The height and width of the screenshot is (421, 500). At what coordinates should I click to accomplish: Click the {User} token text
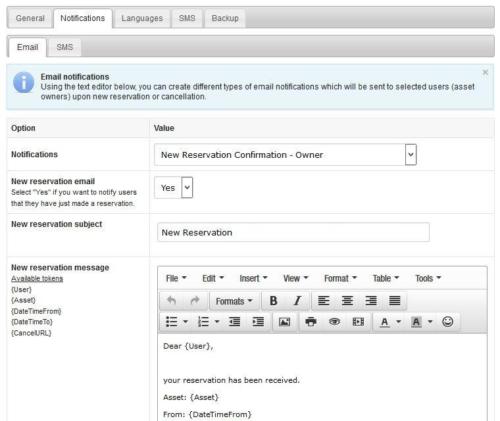[x=21, y=290]
